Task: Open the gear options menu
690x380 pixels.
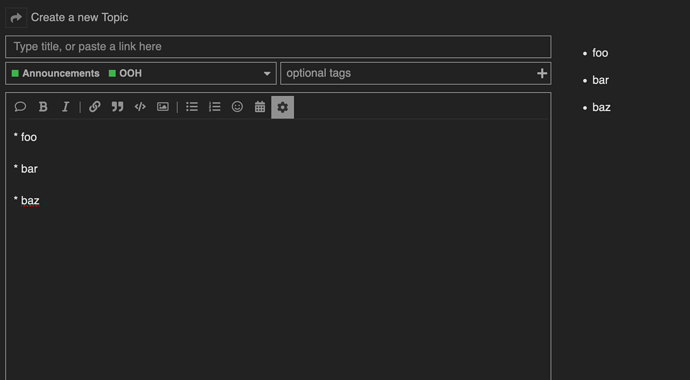Action: click(283, 107)
